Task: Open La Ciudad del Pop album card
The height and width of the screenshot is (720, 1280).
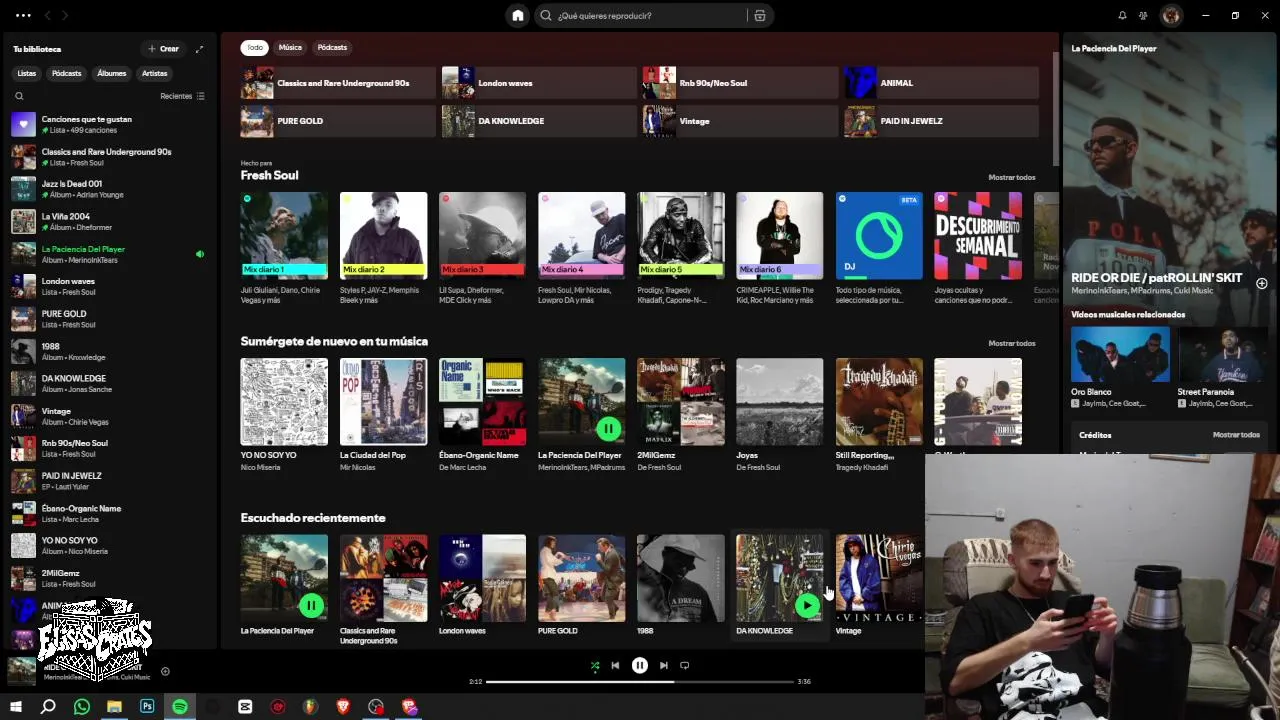Action: 383,415
